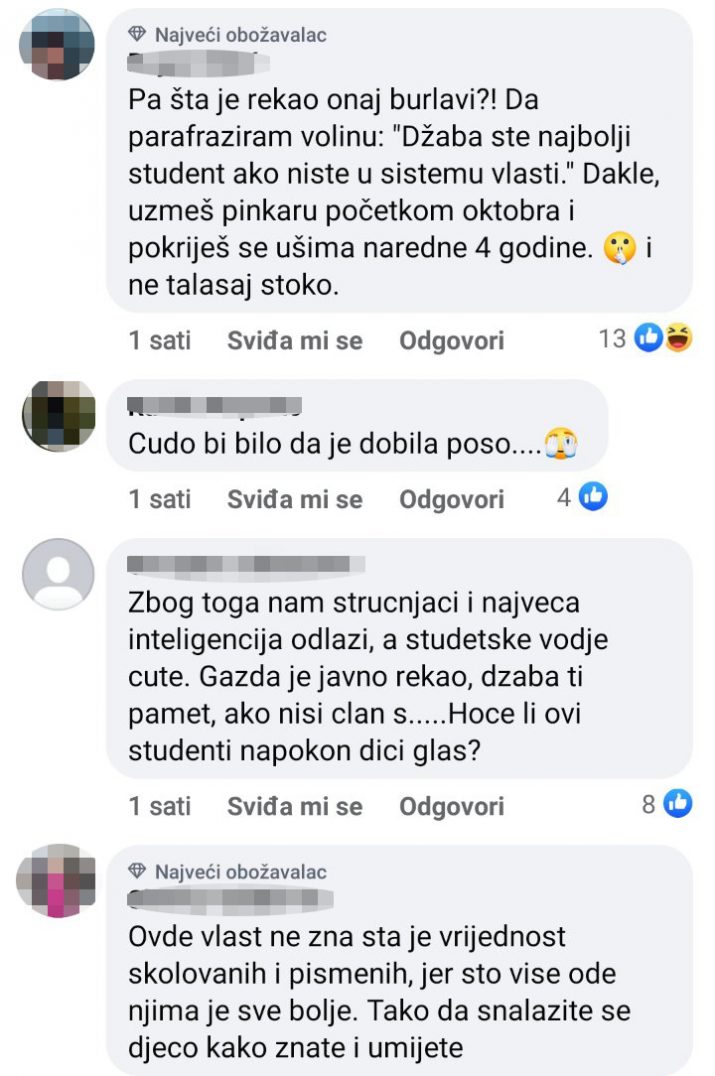Open the blurred author name of the third comment
Screen dimensions: 715x1076
point(246,564)
